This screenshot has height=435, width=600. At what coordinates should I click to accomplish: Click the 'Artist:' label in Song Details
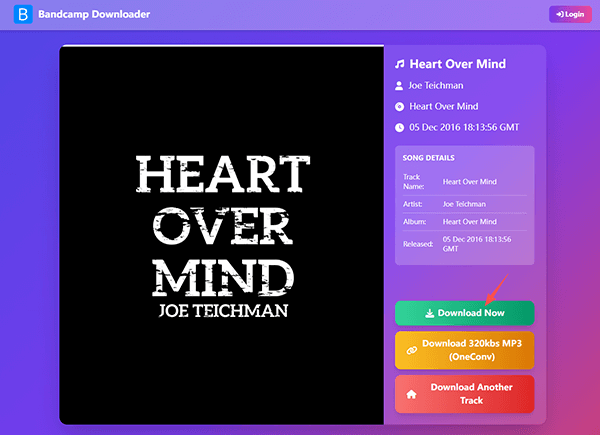click(412, 204)
